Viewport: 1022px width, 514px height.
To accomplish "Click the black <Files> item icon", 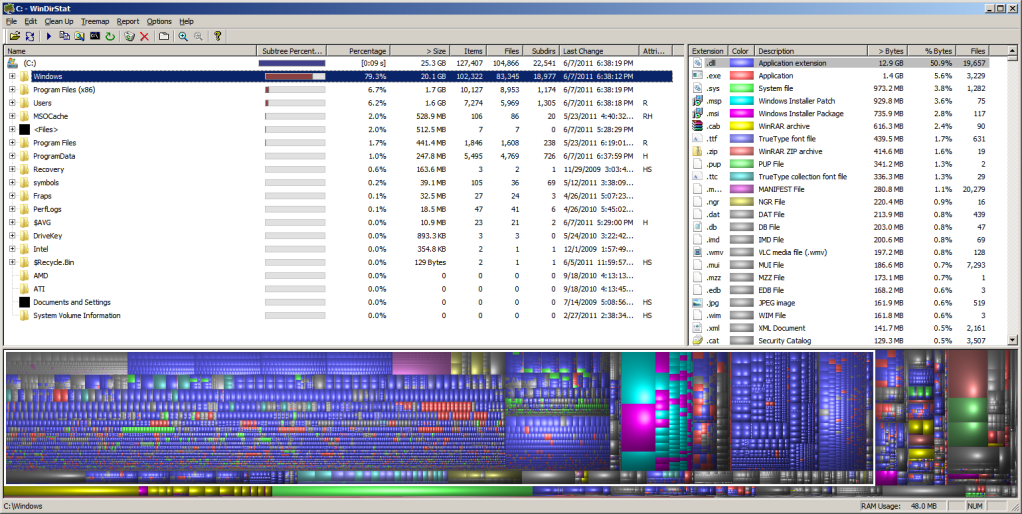I will 25,130.
